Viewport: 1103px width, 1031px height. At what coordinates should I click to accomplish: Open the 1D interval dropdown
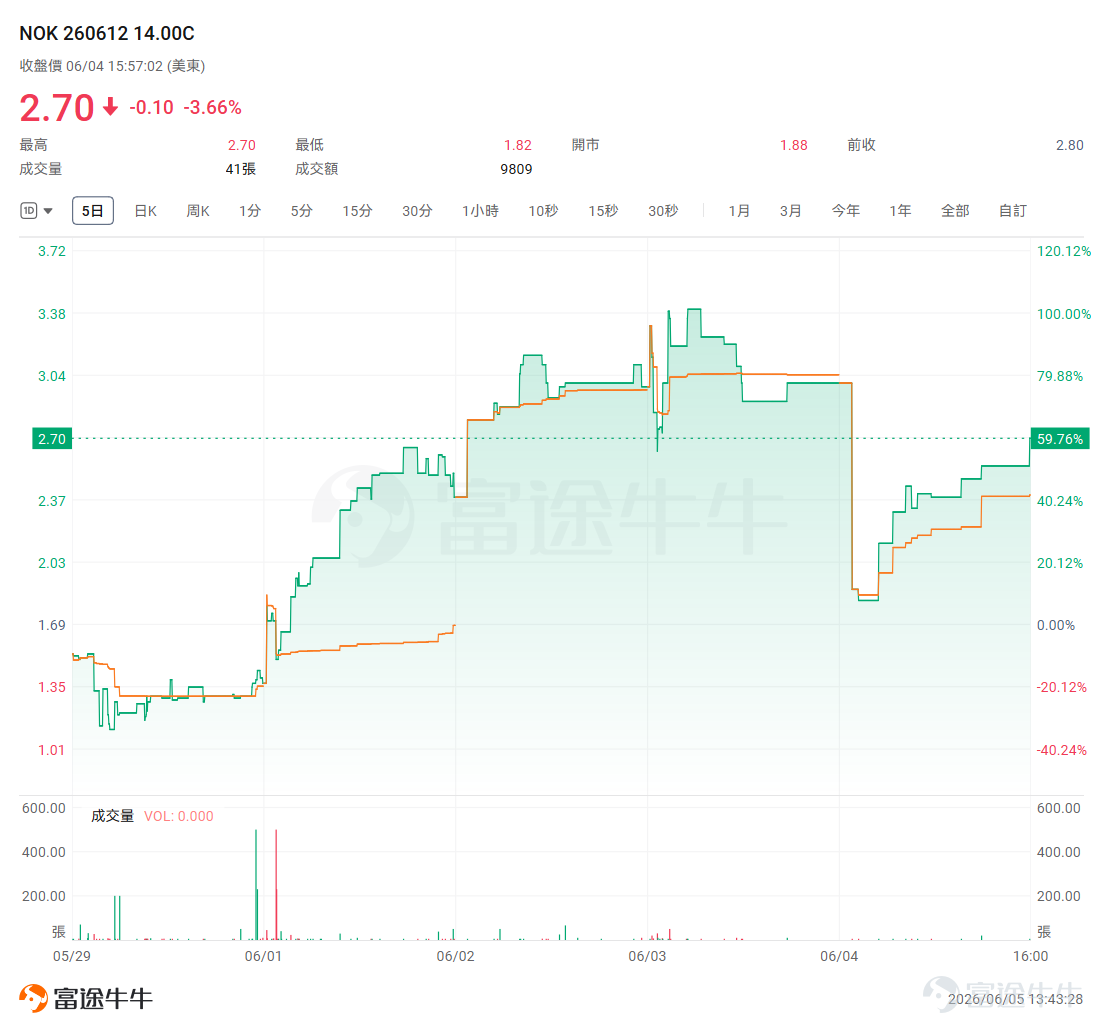tap(37, 211)
